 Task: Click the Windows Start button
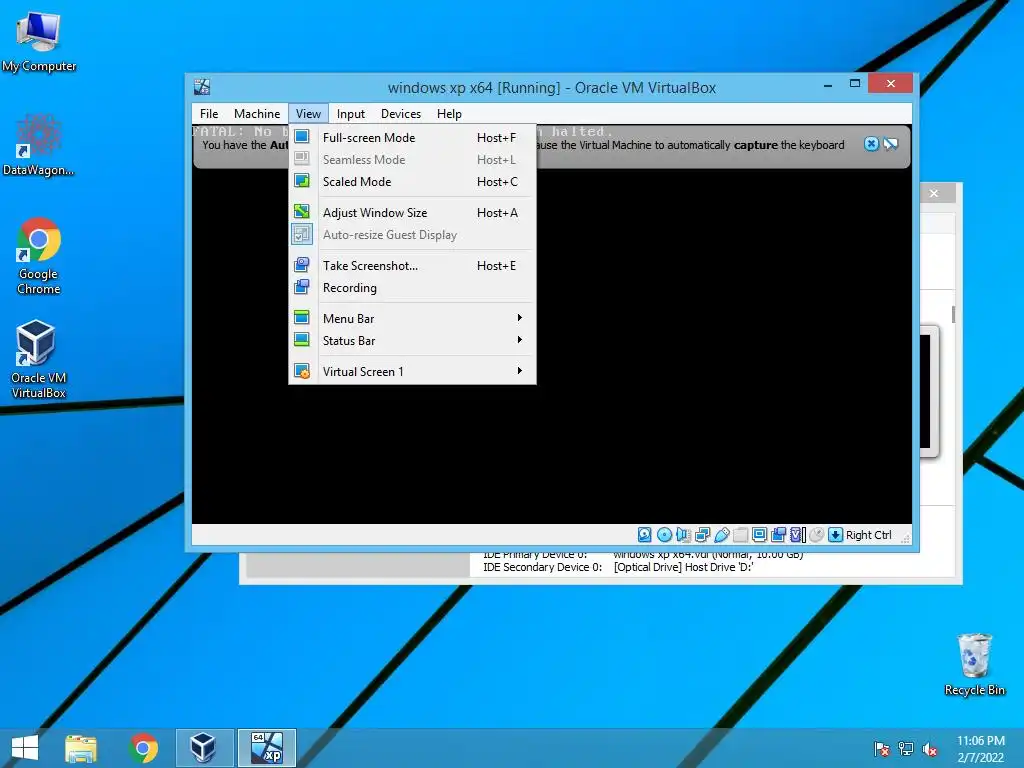tap(25, 748)
